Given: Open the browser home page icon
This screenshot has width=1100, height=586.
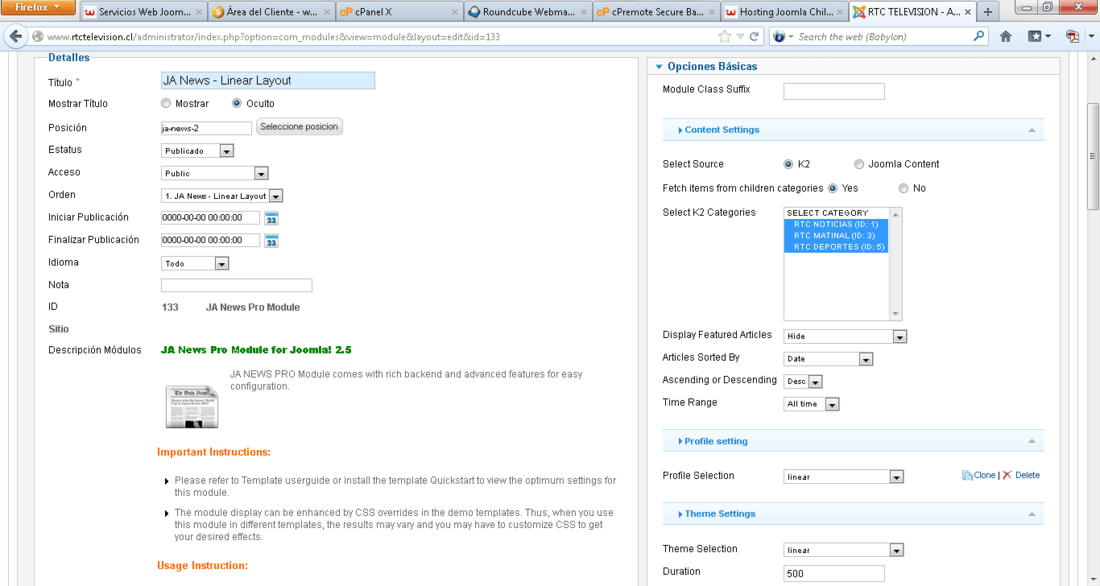Looking at the screenshot, I should pos(1005,36).
